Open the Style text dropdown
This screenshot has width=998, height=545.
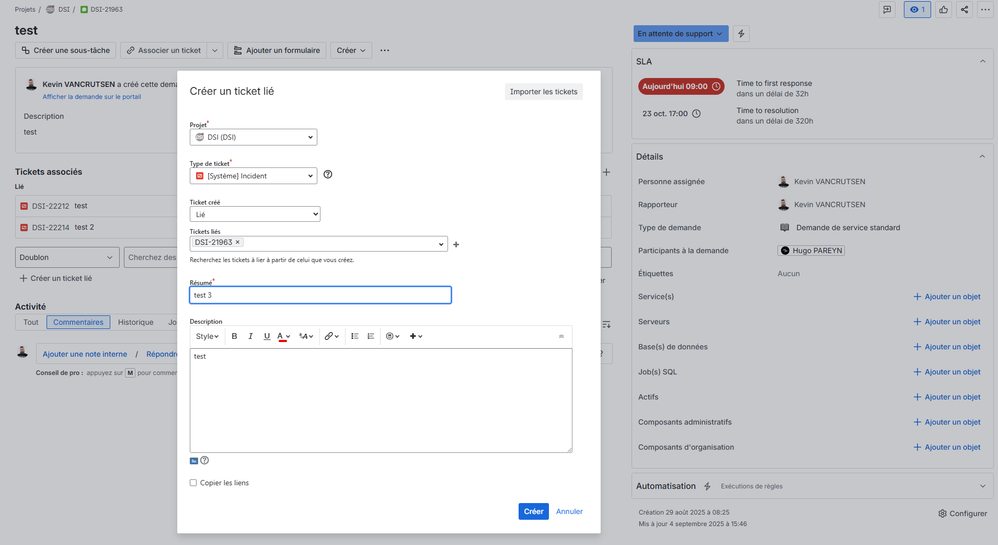pyautogui.click(x=207, y=336)
